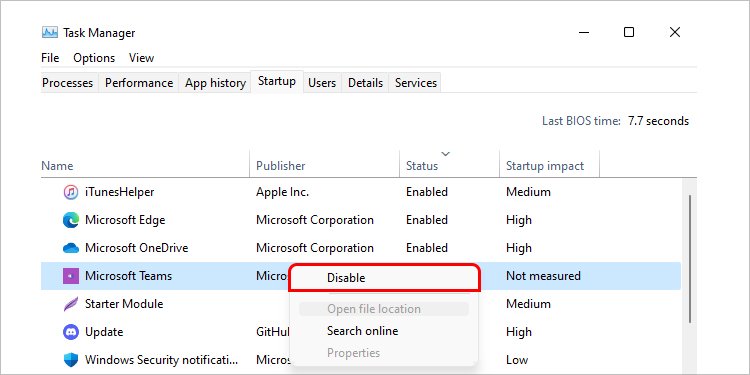
Task: Open the Options menu
Action: pos(94,58)
